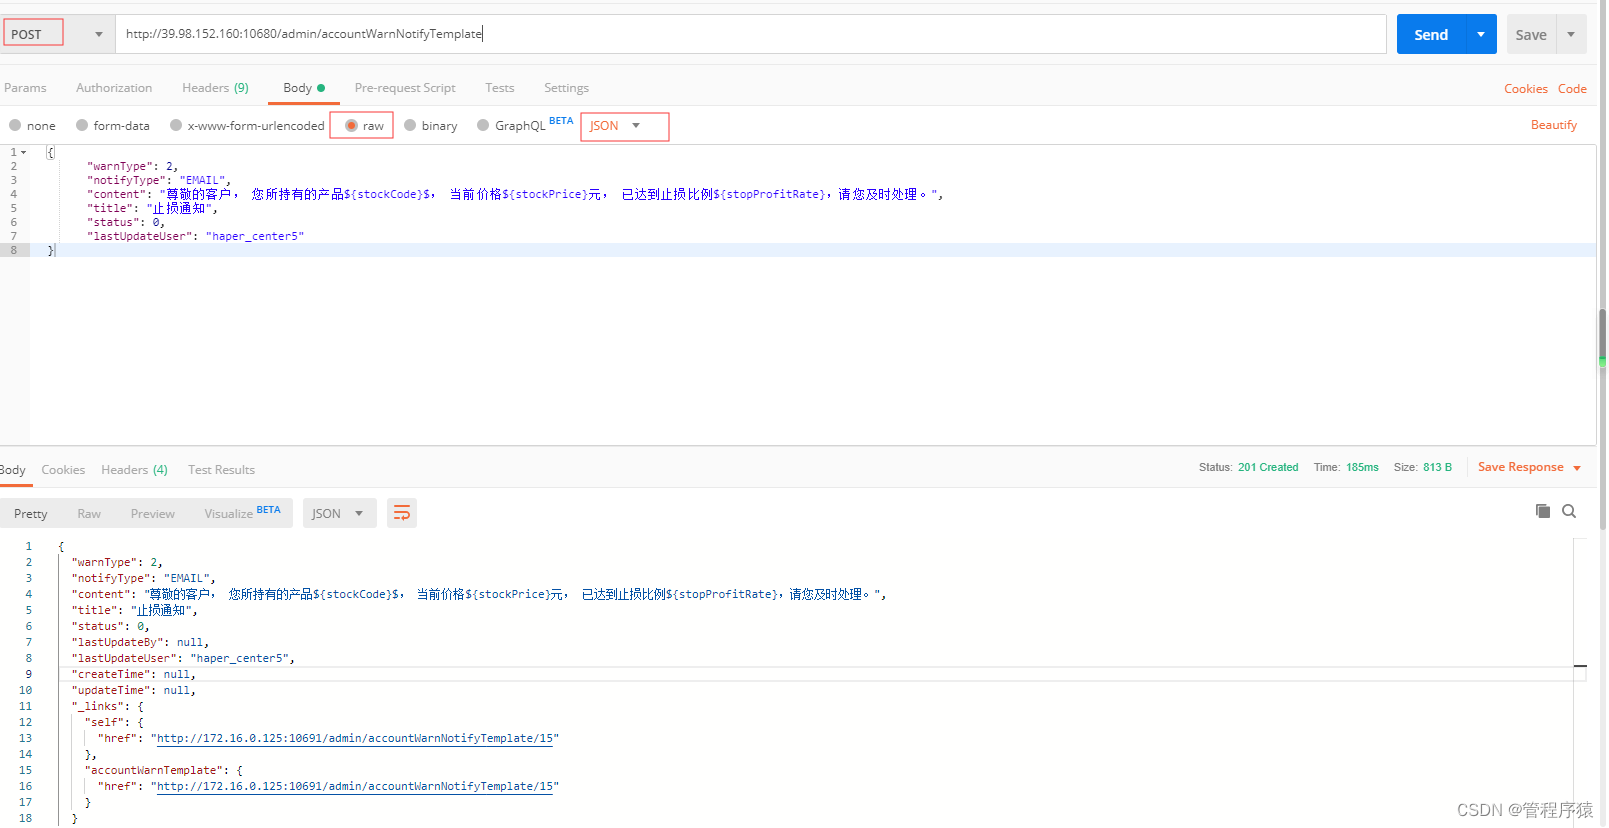Open the response Headers (4) tab
This screenshot has height=828, width=1609.
[x=134, y=470]
